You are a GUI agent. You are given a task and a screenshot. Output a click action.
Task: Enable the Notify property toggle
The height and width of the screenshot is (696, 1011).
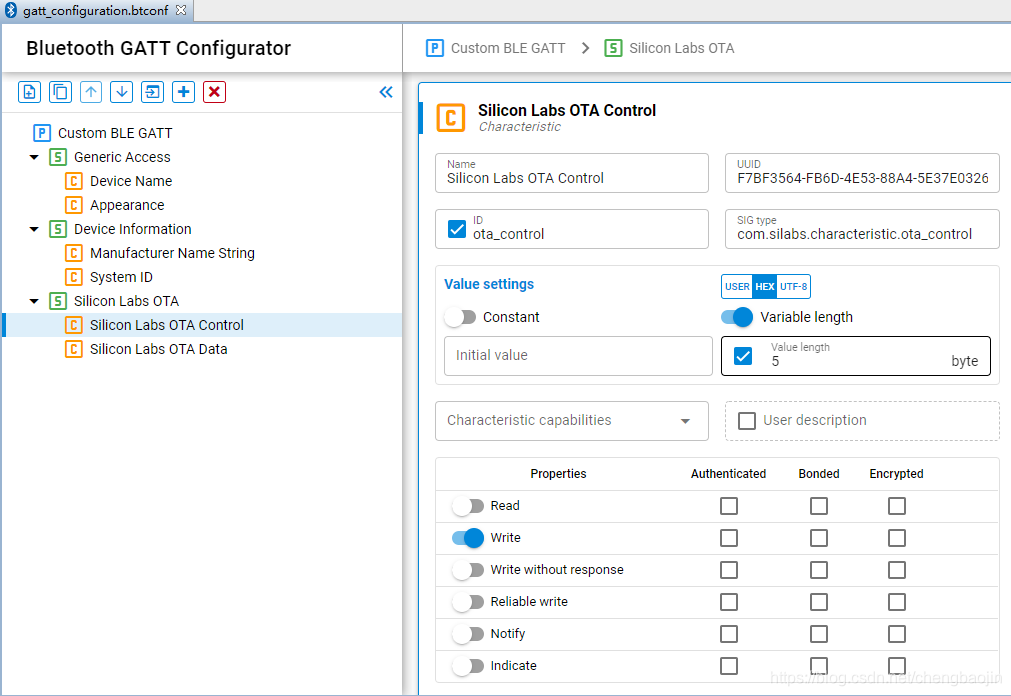pos(468,634)
